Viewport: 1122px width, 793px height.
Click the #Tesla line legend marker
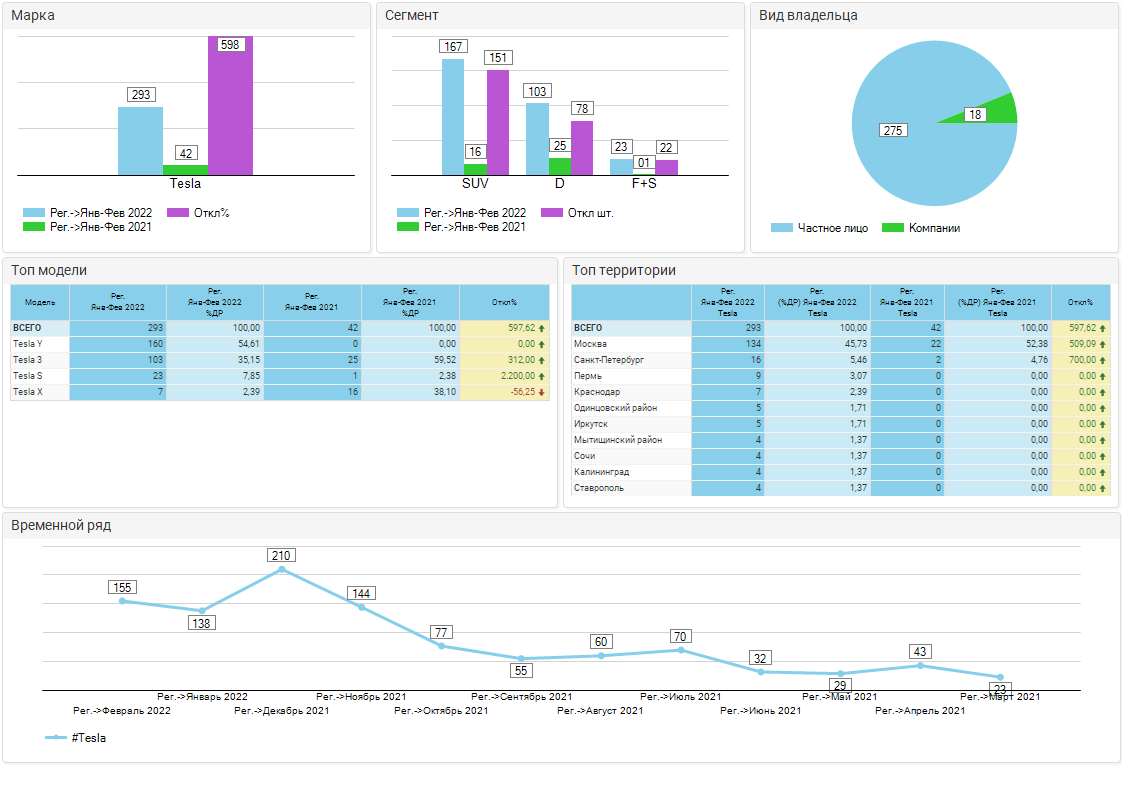tap(56, 738)
